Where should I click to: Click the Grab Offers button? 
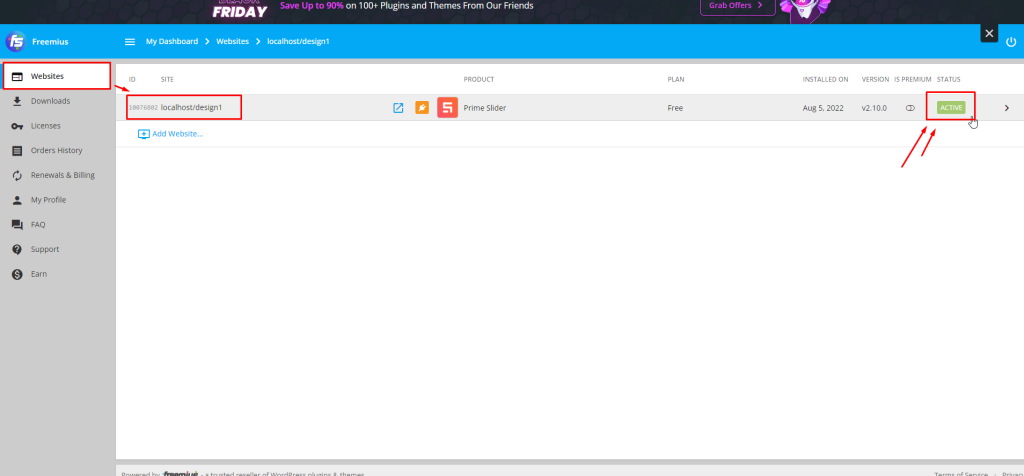click(737, 6)
